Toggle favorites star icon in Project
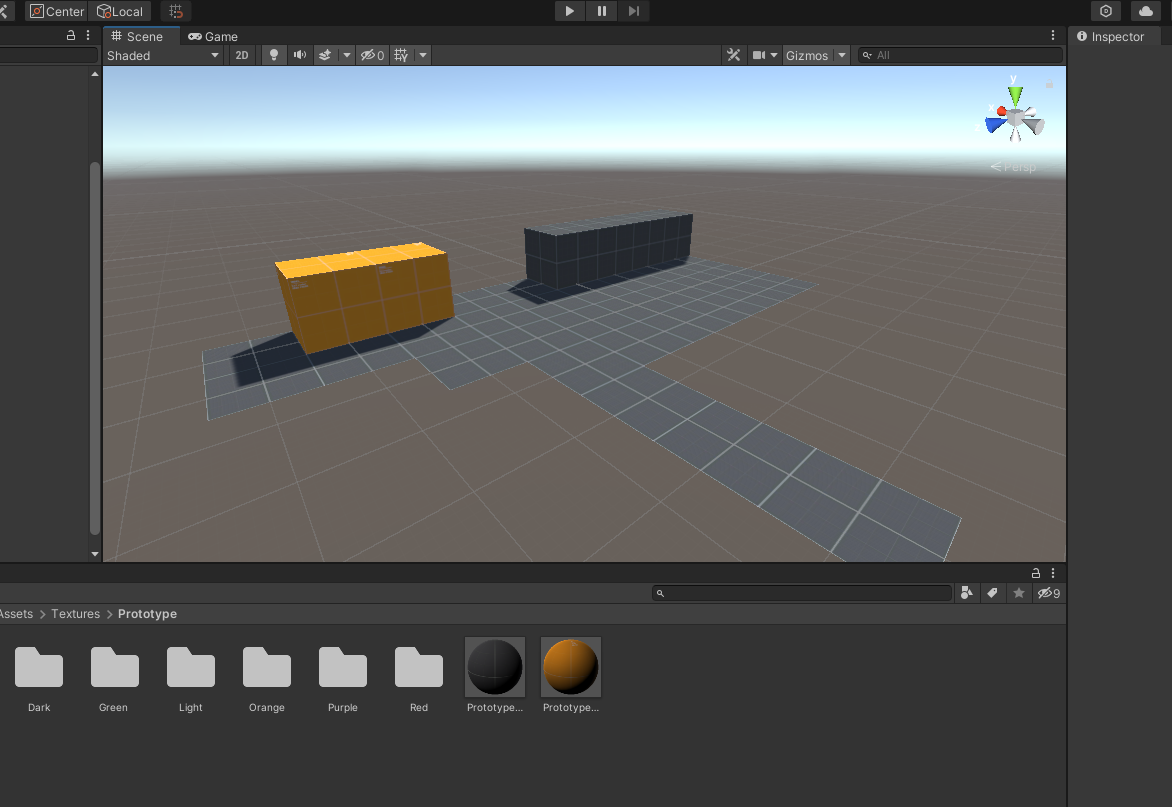 click(1019, 593)
